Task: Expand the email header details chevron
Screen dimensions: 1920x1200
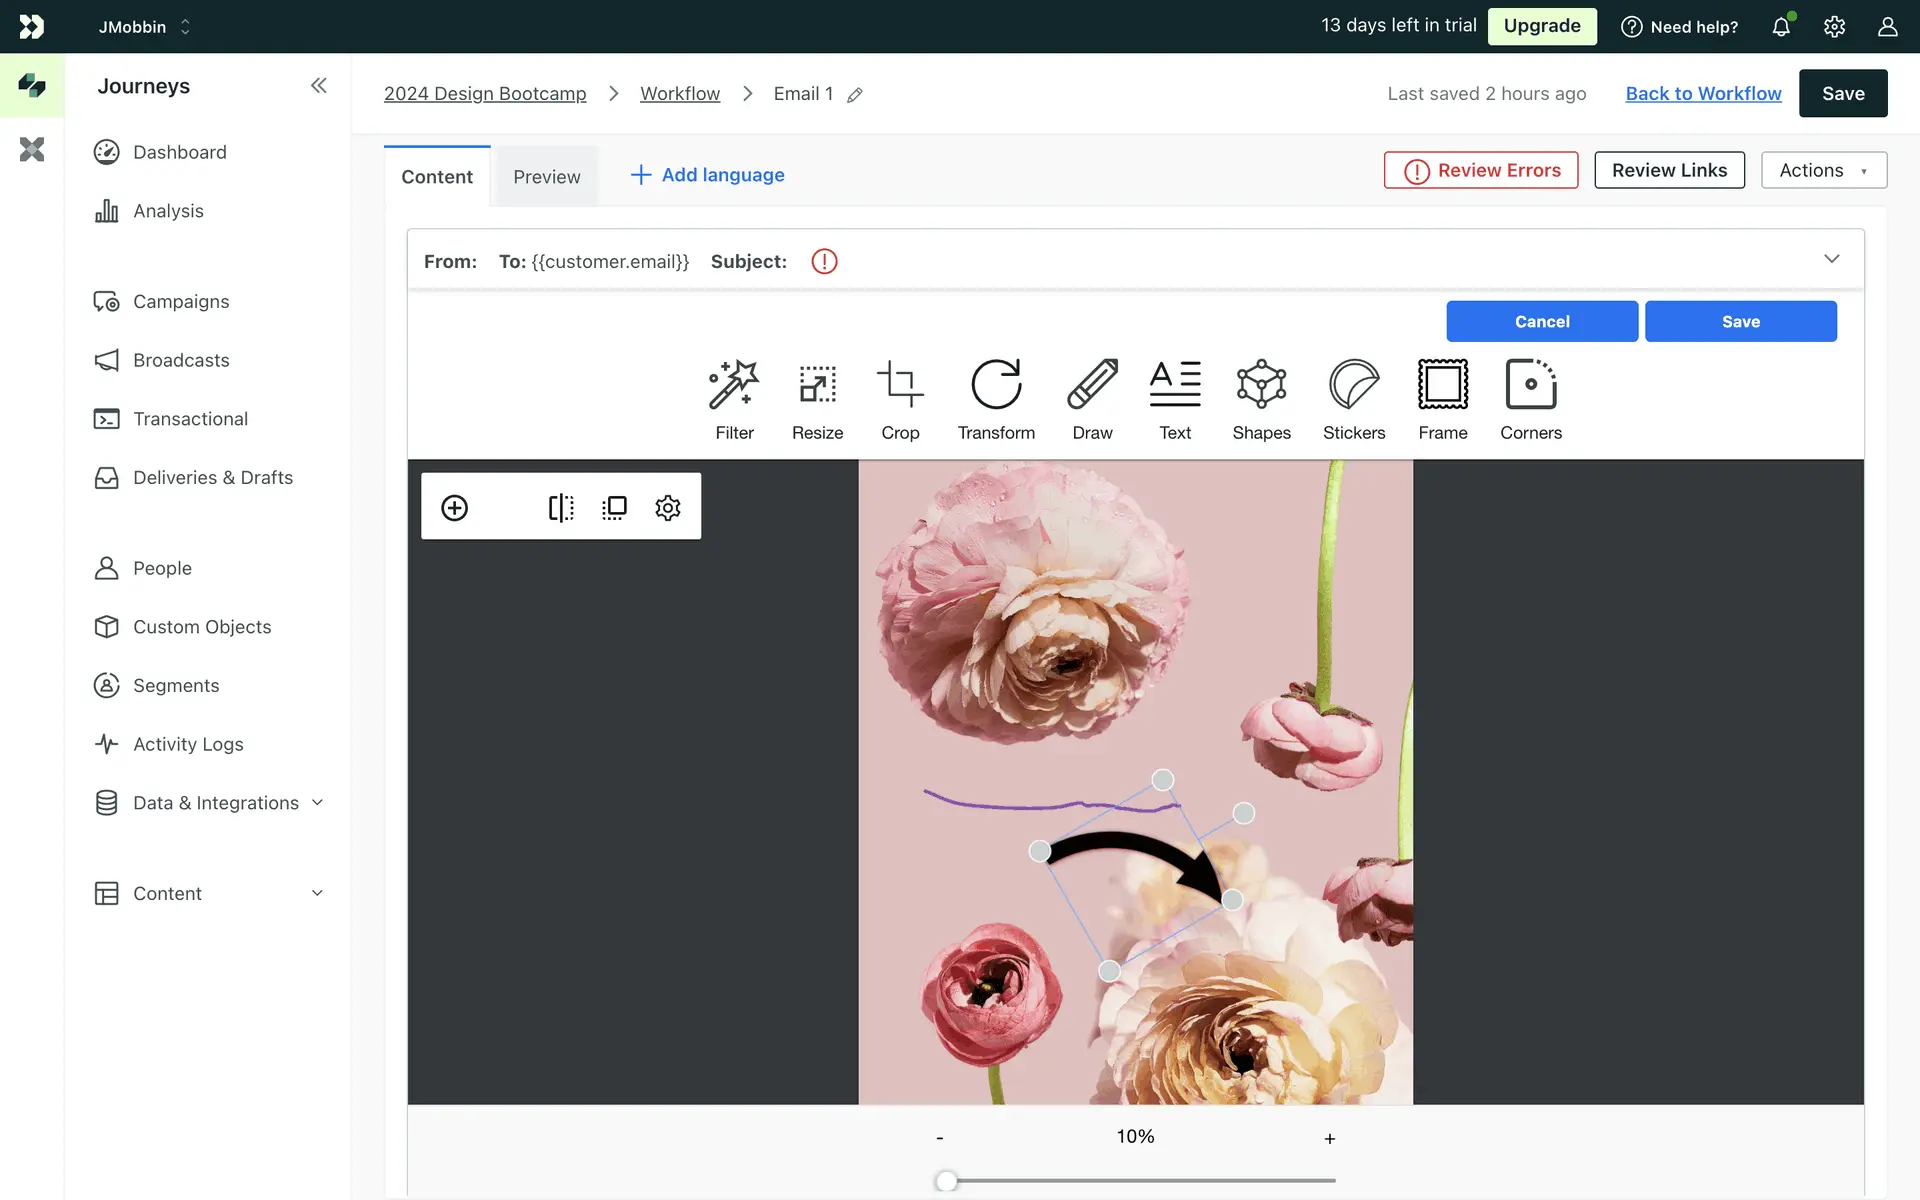Action: [x=1831, y=259]
